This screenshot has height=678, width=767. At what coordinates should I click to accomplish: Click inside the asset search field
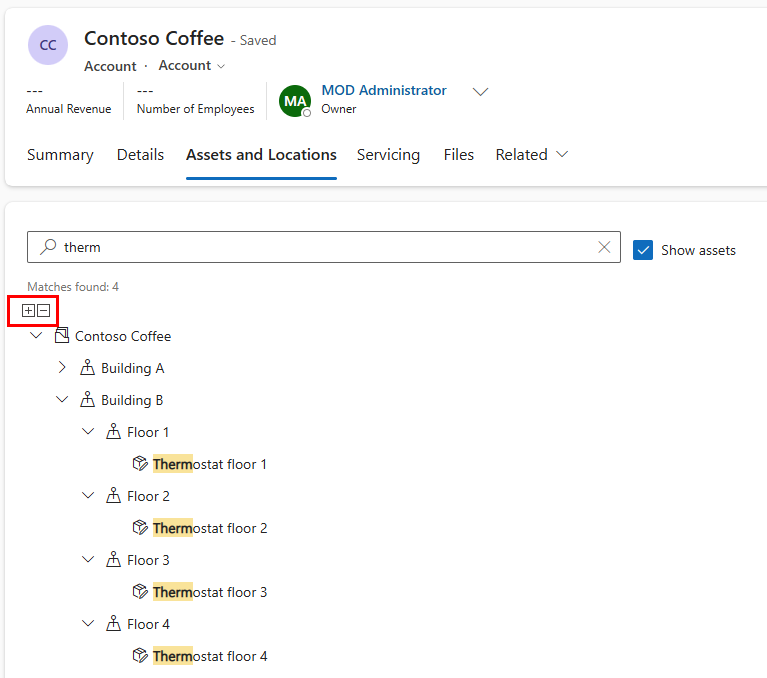pos(324,247)
